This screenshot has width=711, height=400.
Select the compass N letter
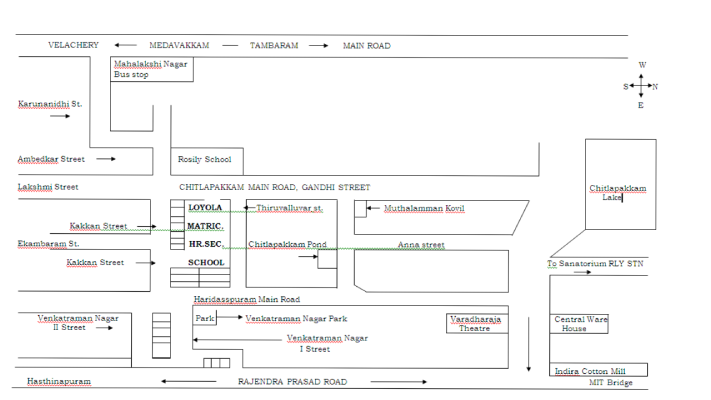pyautogui.click(x=655, y=87)
